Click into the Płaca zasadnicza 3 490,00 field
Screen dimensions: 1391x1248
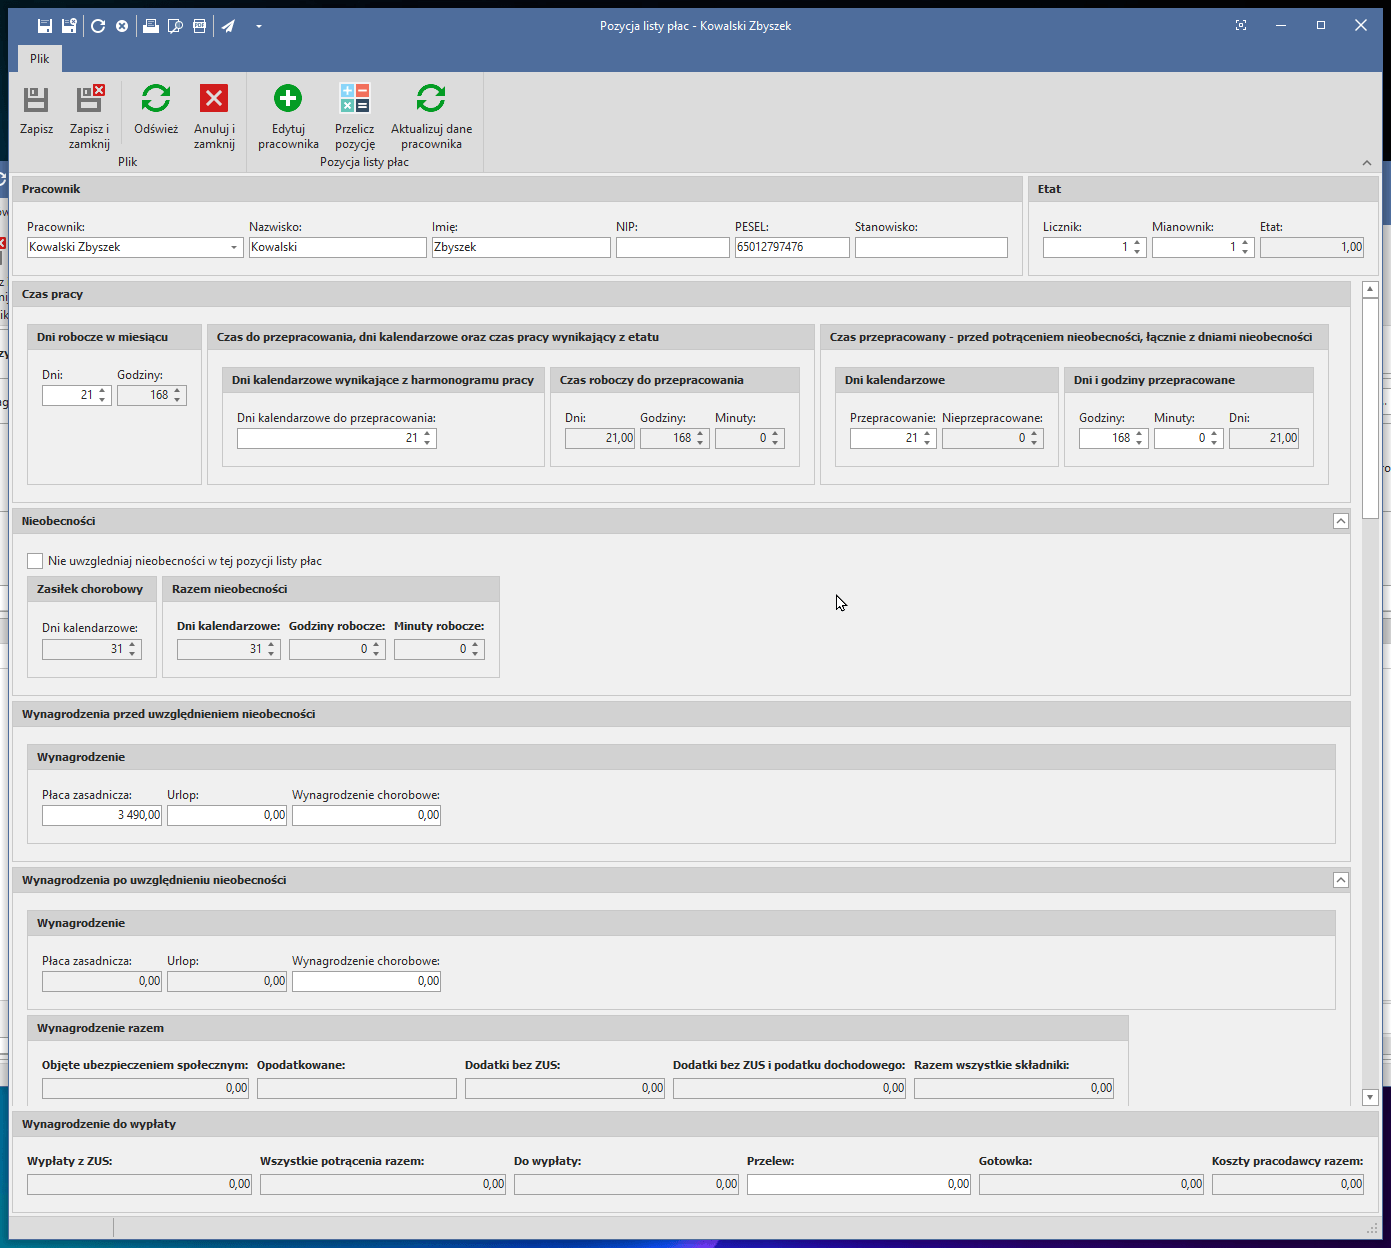(x=102, y=815)
